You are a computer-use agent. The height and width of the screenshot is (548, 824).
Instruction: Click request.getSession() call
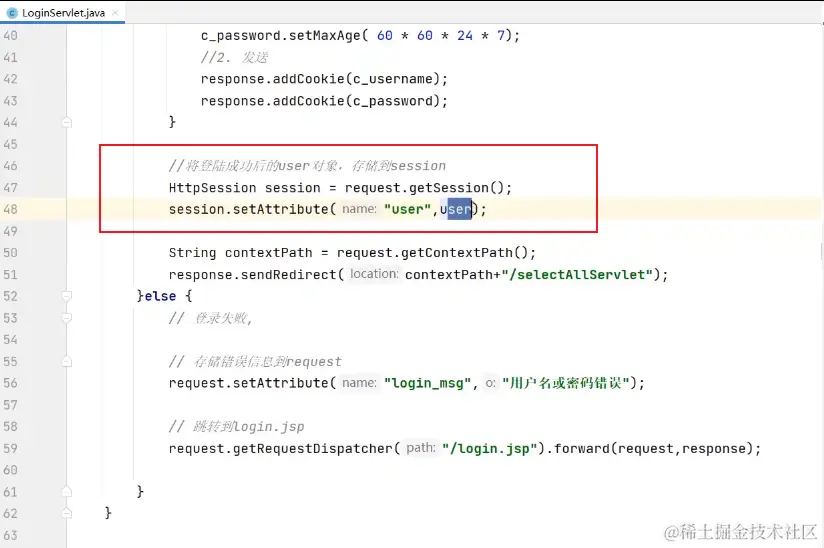[x=424, y=188]
